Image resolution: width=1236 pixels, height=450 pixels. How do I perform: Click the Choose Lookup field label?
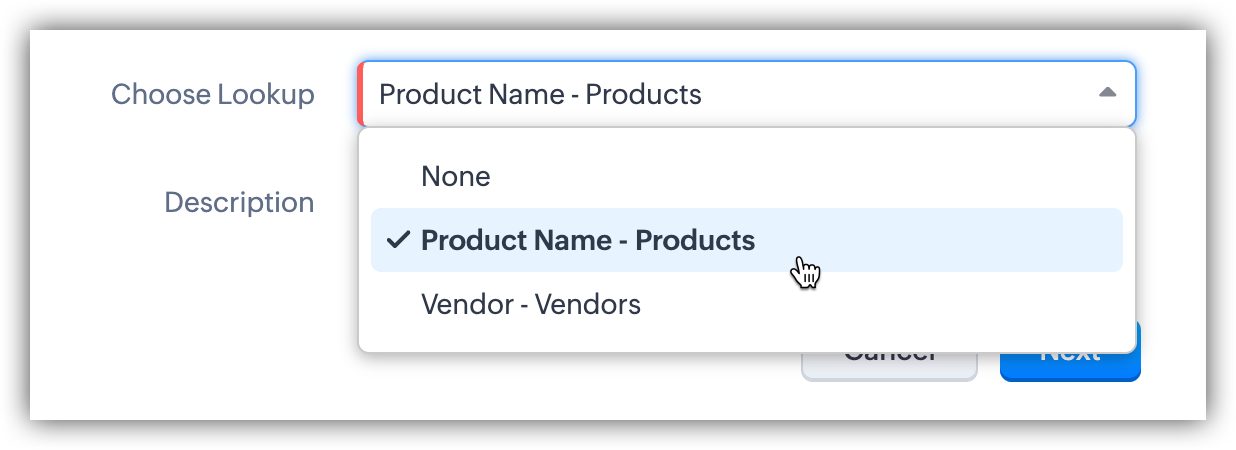point(212,95)
